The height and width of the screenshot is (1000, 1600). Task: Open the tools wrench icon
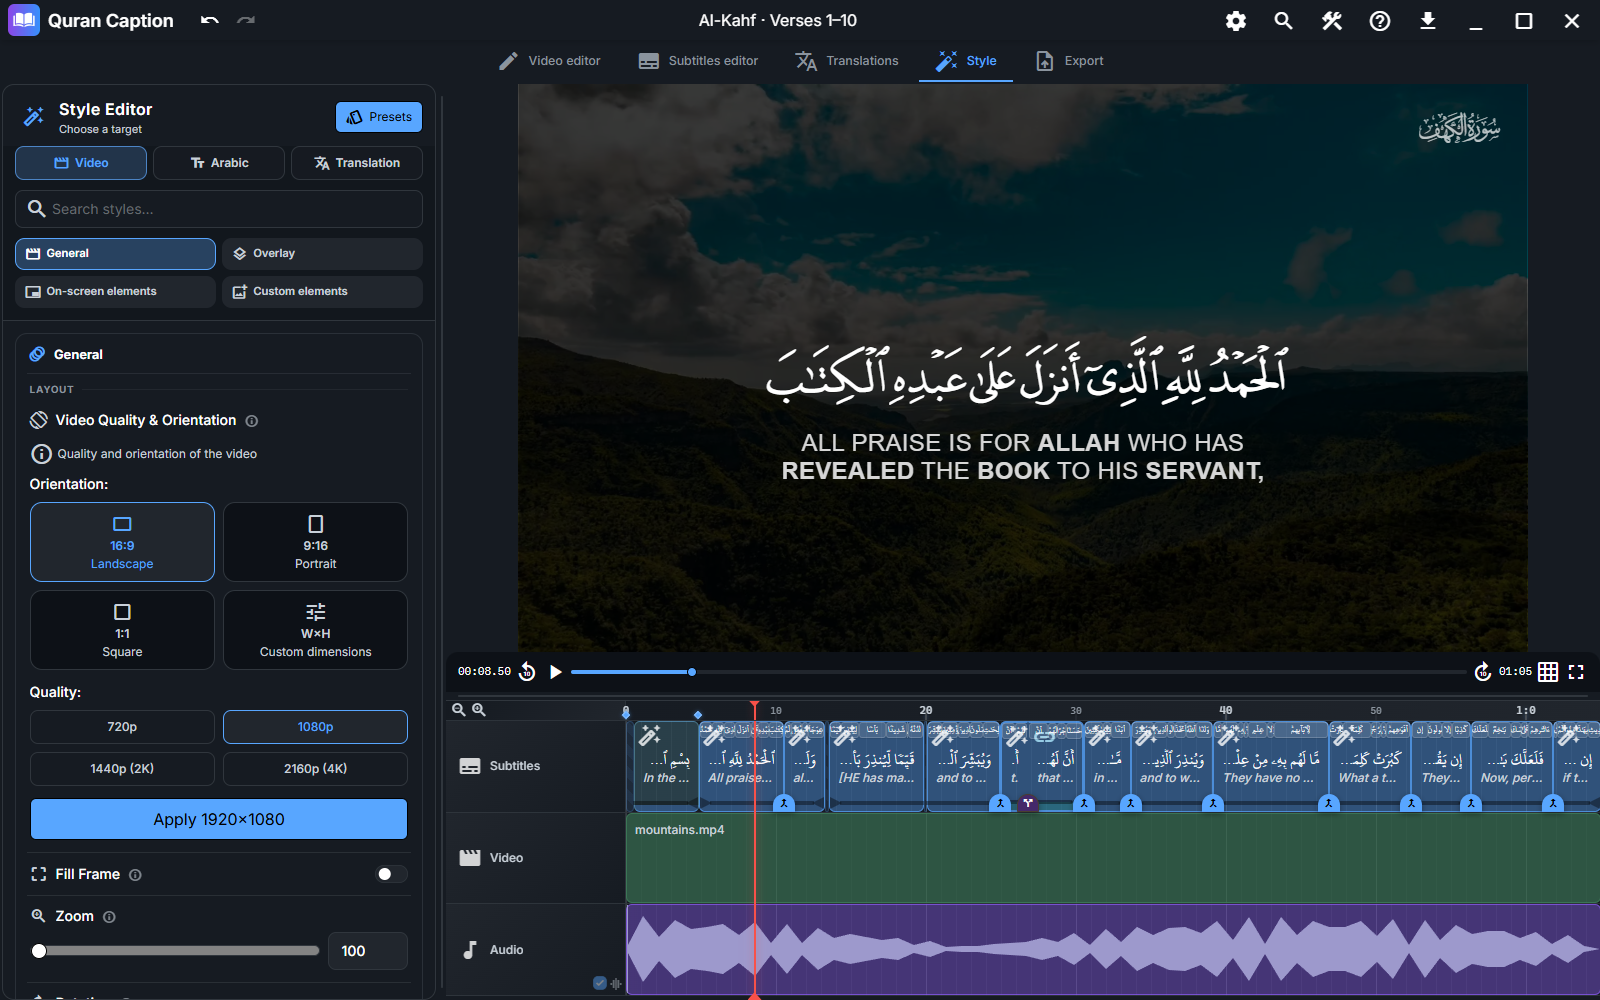(x=1331, y=21)
